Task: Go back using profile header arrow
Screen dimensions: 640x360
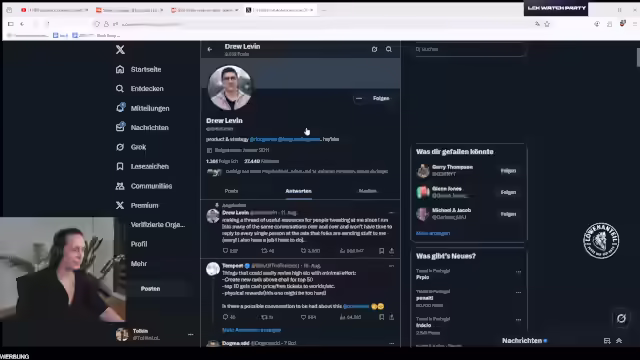Action: pyautogui.click(x=210, y=49)
